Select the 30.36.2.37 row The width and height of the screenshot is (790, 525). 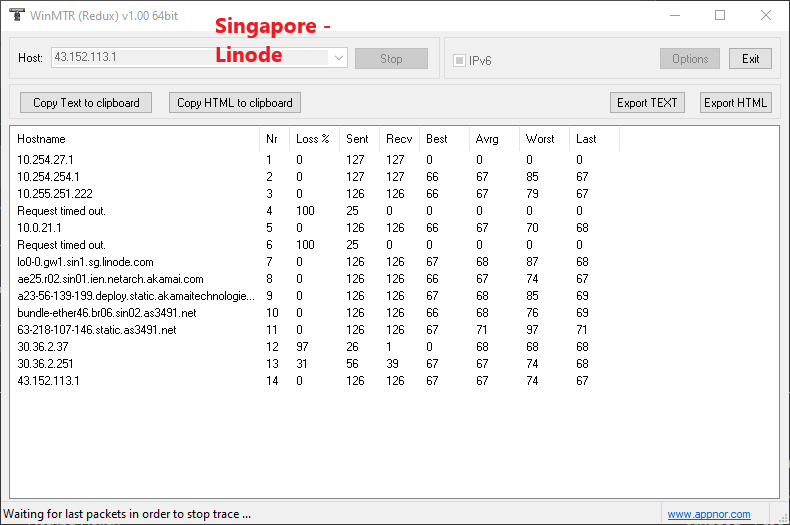[x=315, y=347]
